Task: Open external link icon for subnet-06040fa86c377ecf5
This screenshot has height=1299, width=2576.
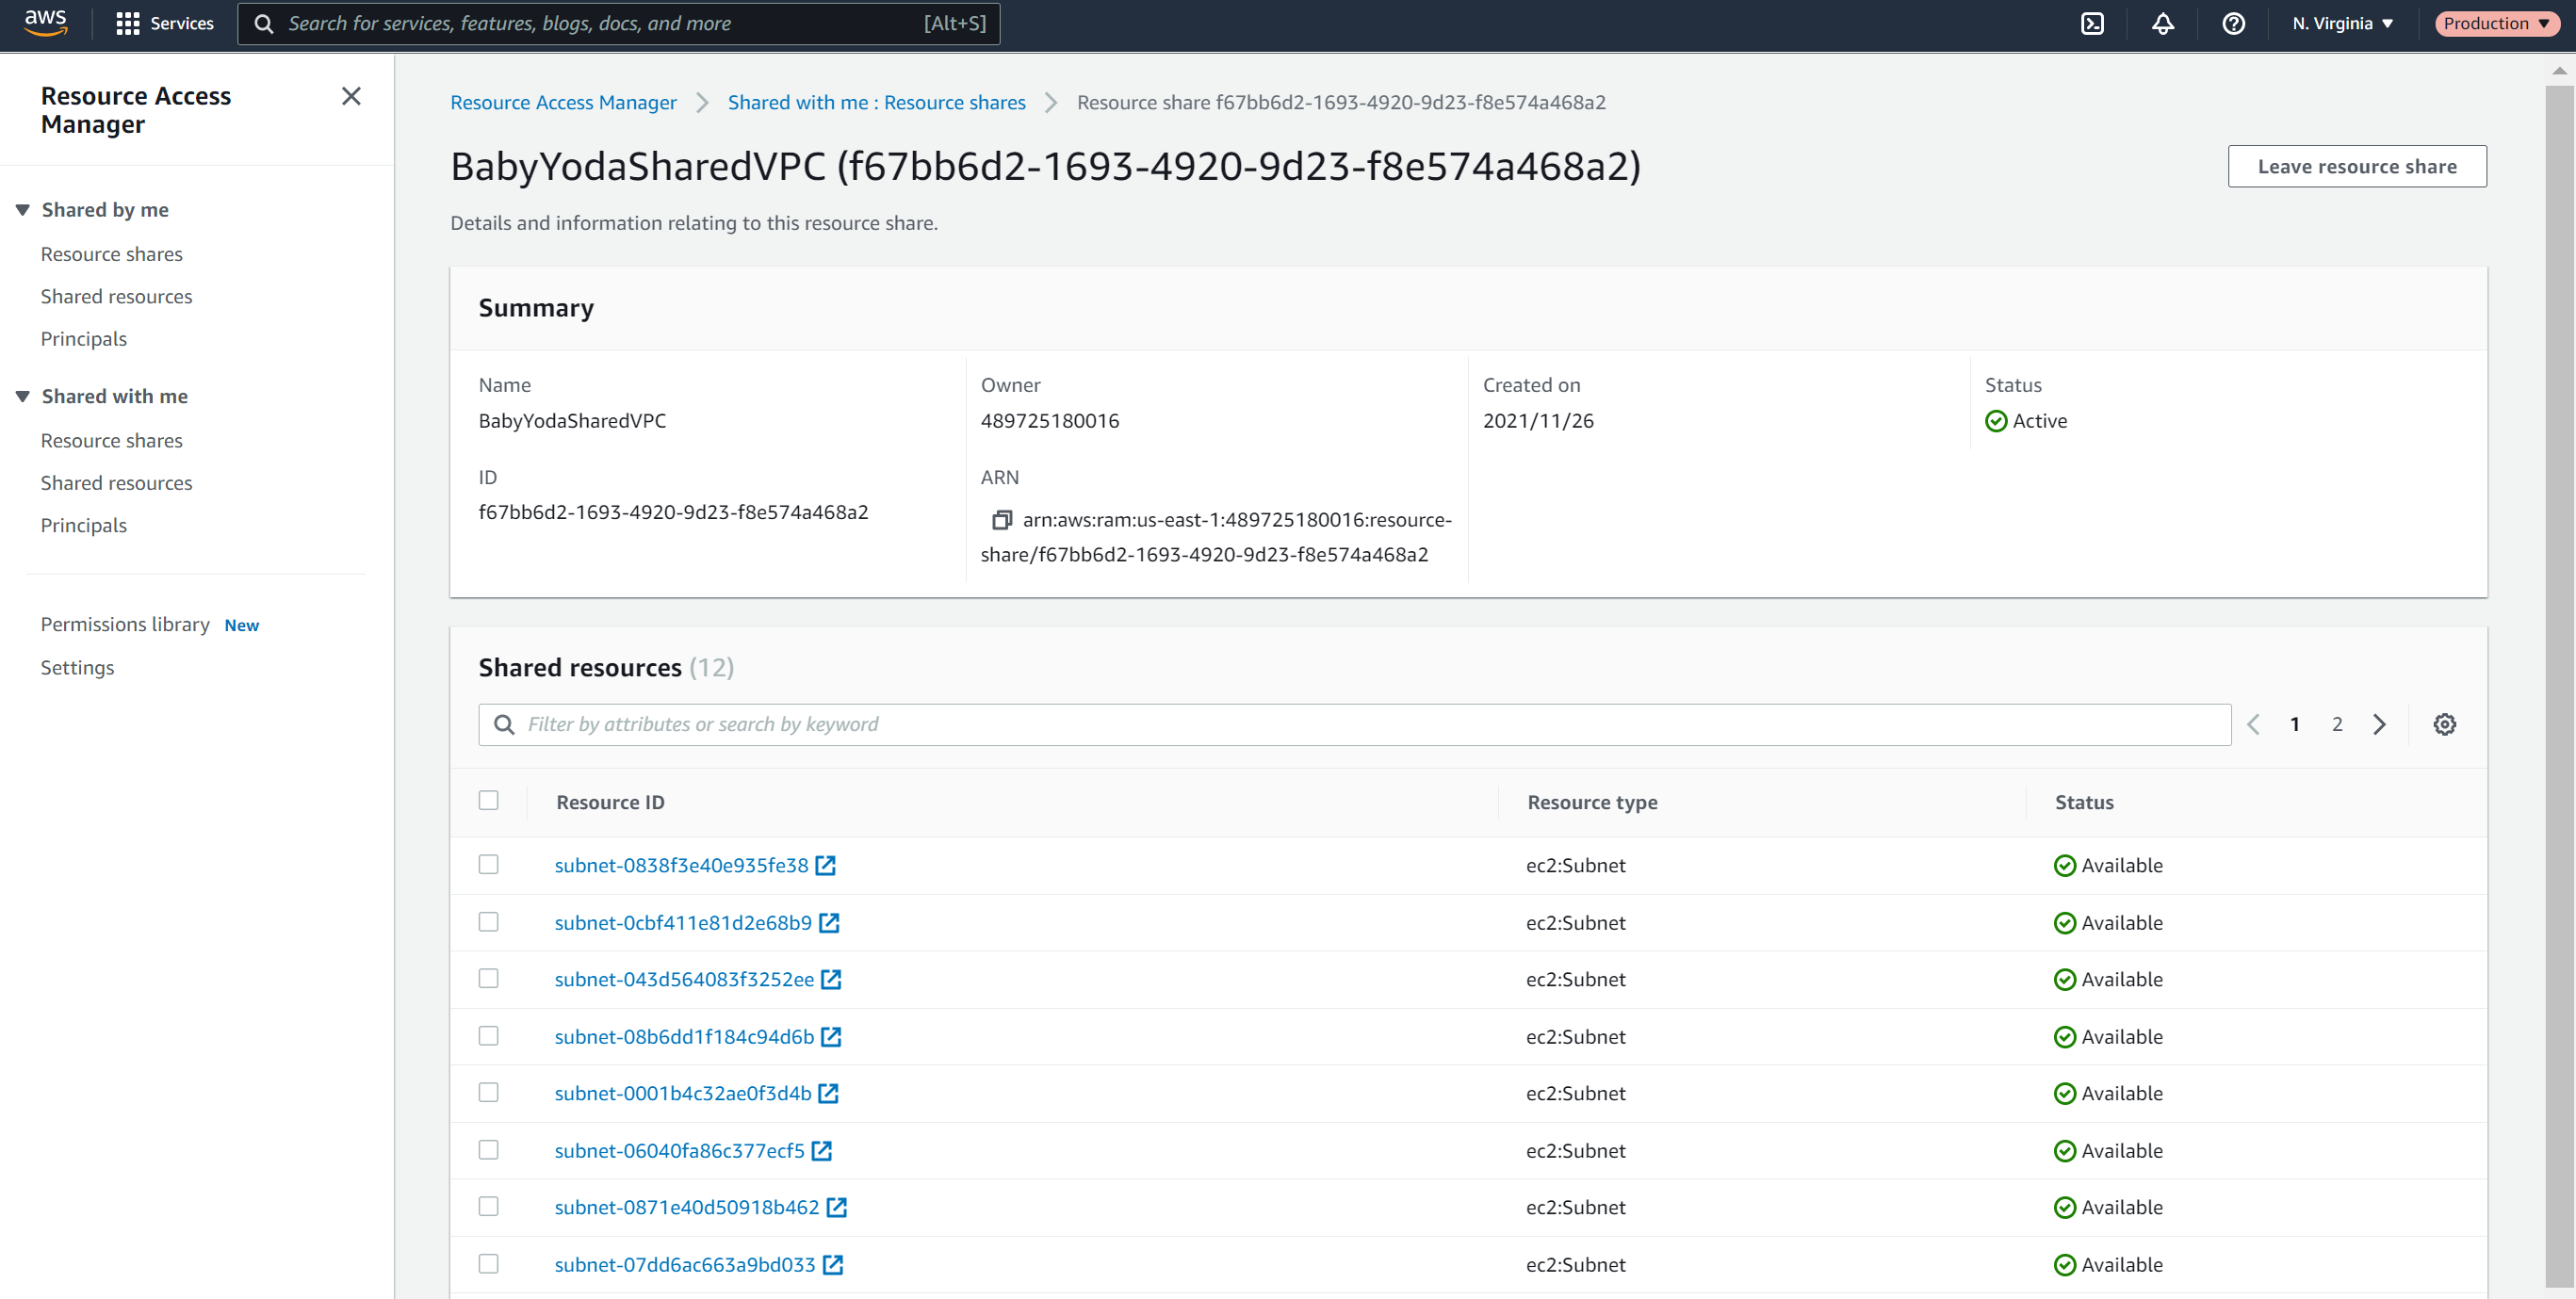Action: tap(821, 1150)
